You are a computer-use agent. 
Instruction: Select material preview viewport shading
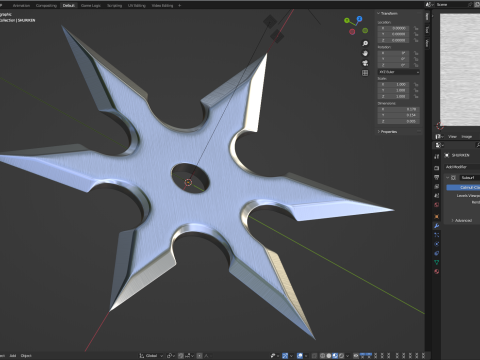pos(335,356)
